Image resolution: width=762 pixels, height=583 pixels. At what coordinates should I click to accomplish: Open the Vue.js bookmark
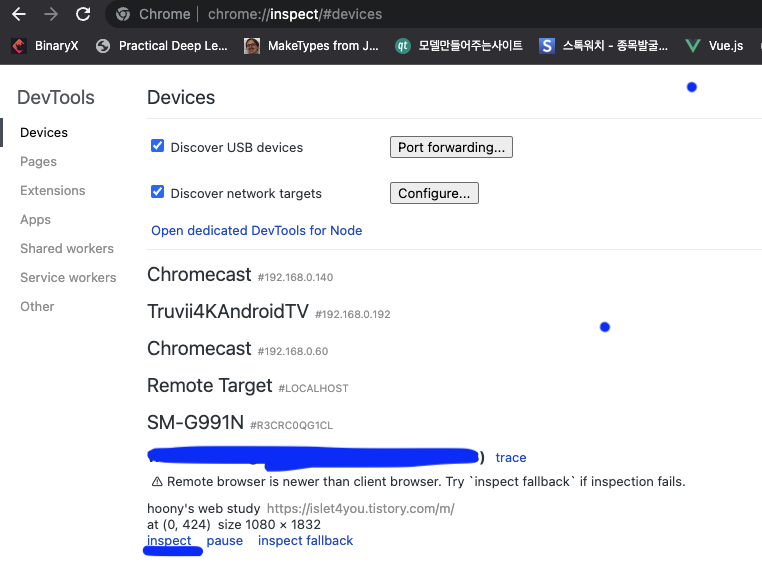tap(714, 46)
